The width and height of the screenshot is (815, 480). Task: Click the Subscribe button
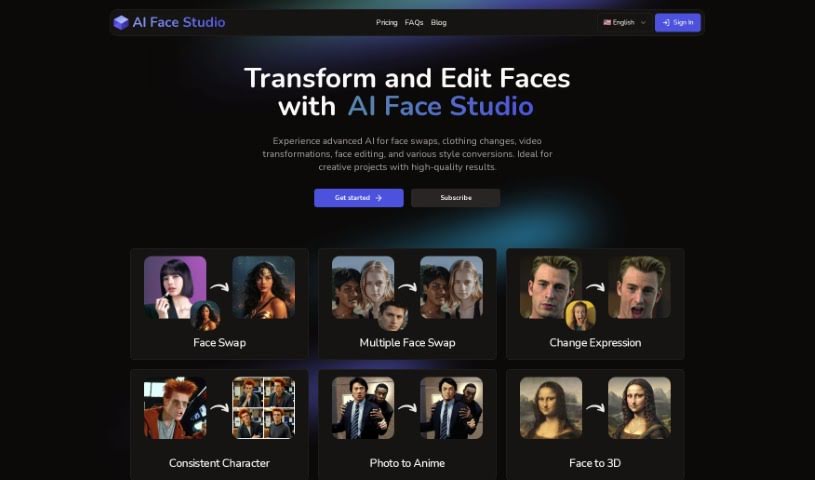point(456,198)
